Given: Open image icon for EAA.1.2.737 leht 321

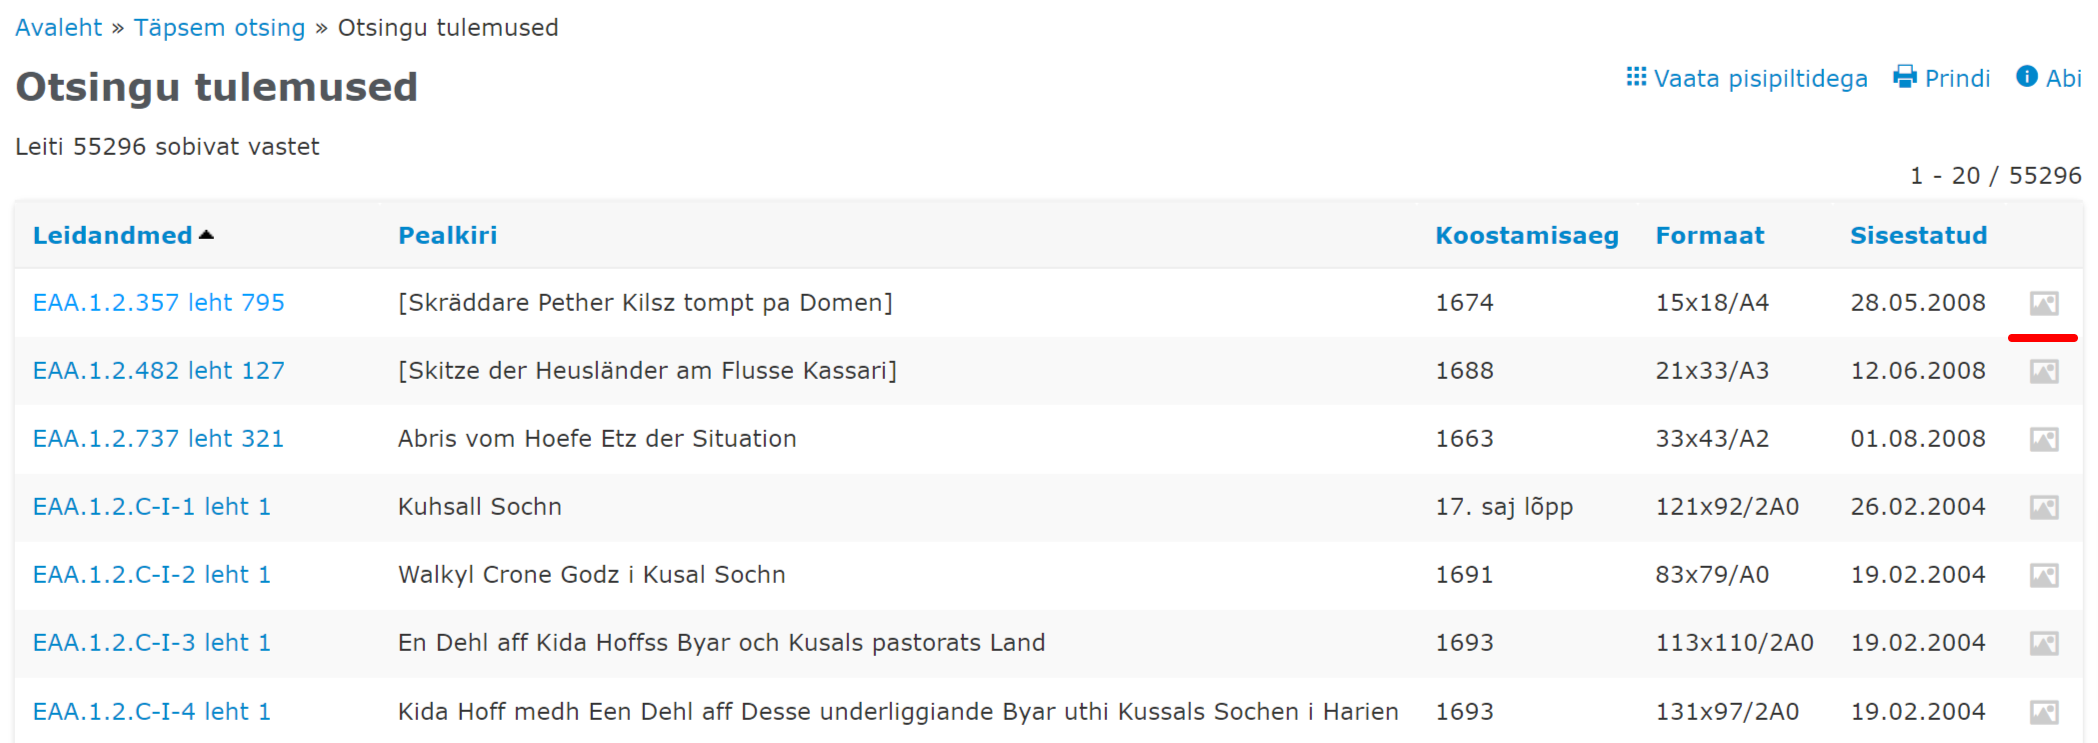Looking at the screenshot, I should (x=2043, y=439).
